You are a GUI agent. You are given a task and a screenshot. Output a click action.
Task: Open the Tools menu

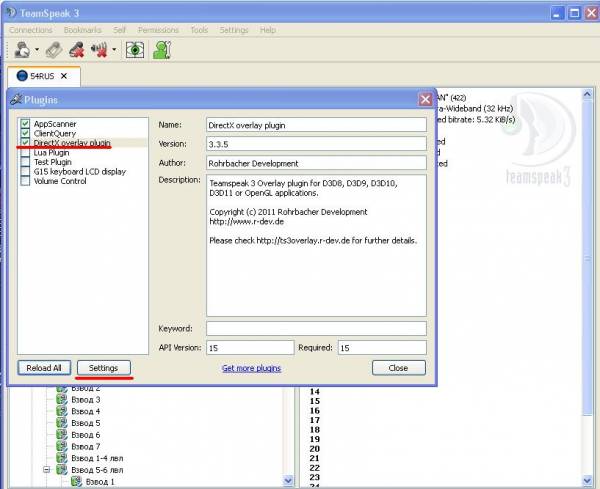point(199,30)
